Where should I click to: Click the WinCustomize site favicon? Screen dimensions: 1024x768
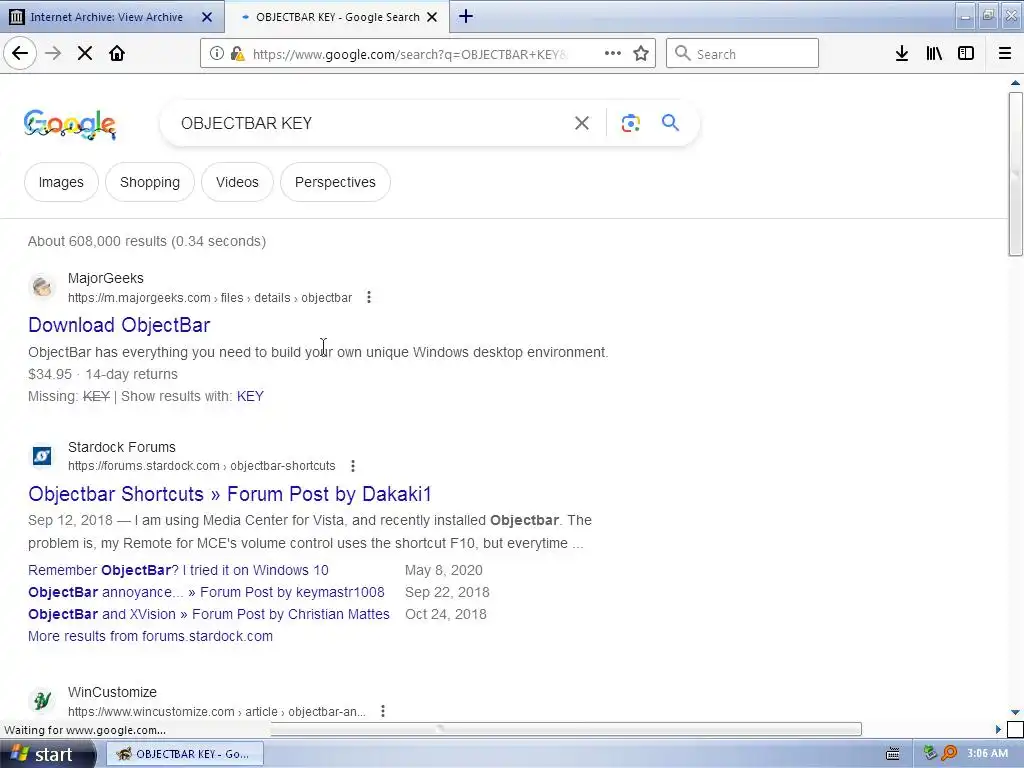pos(42,701)
